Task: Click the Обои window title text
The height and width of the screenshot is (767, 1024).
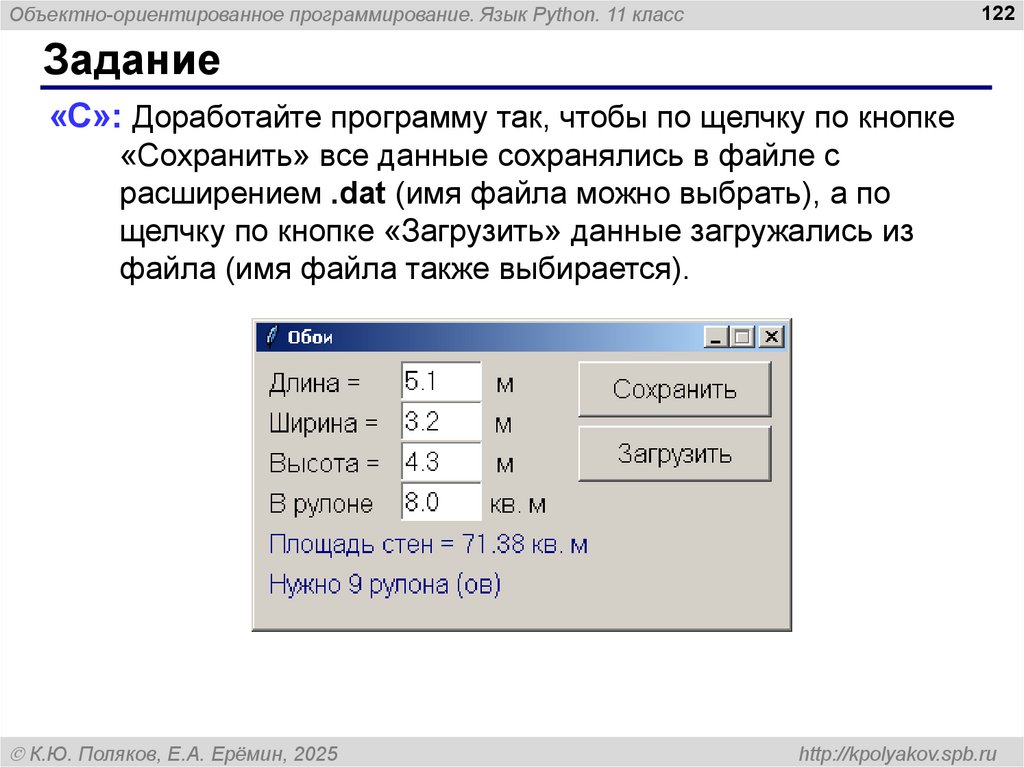Action: [310, 338]
